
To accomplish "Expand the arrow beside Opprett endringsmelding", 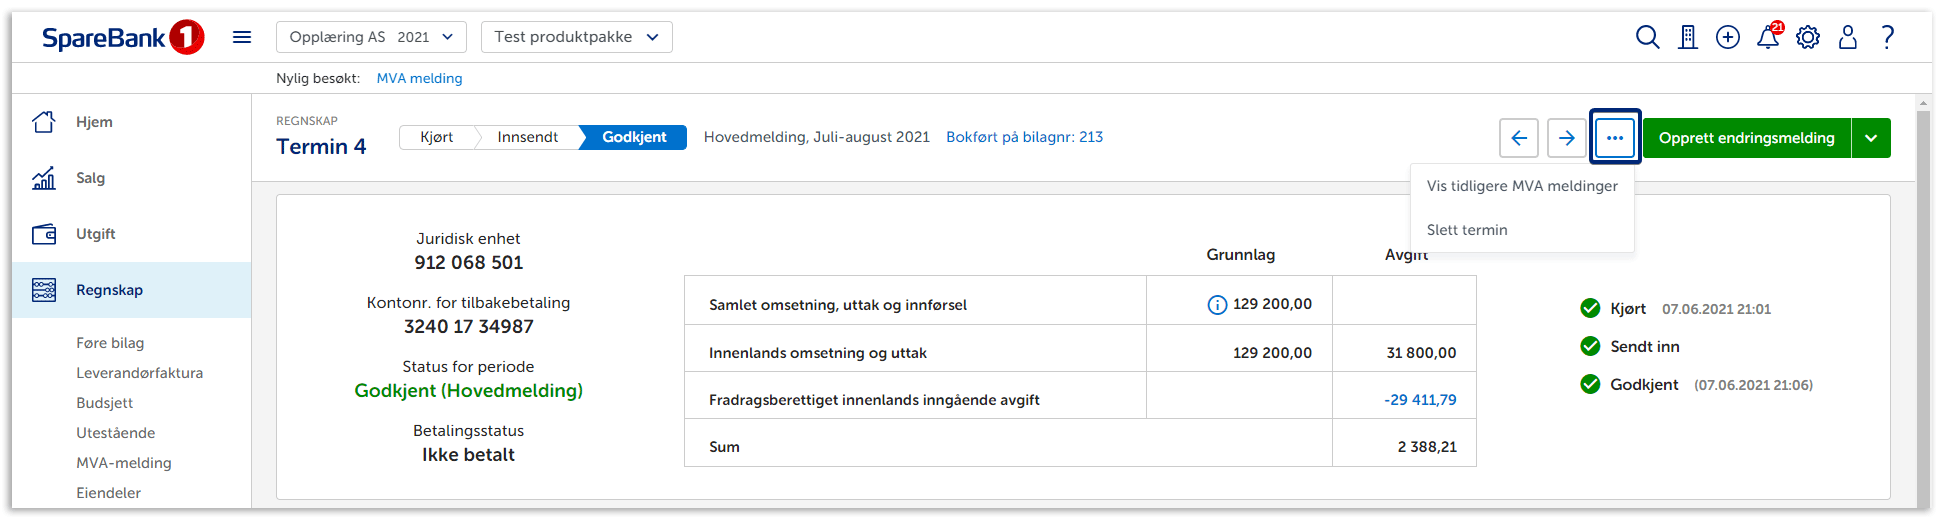I will coord(1871,138).
